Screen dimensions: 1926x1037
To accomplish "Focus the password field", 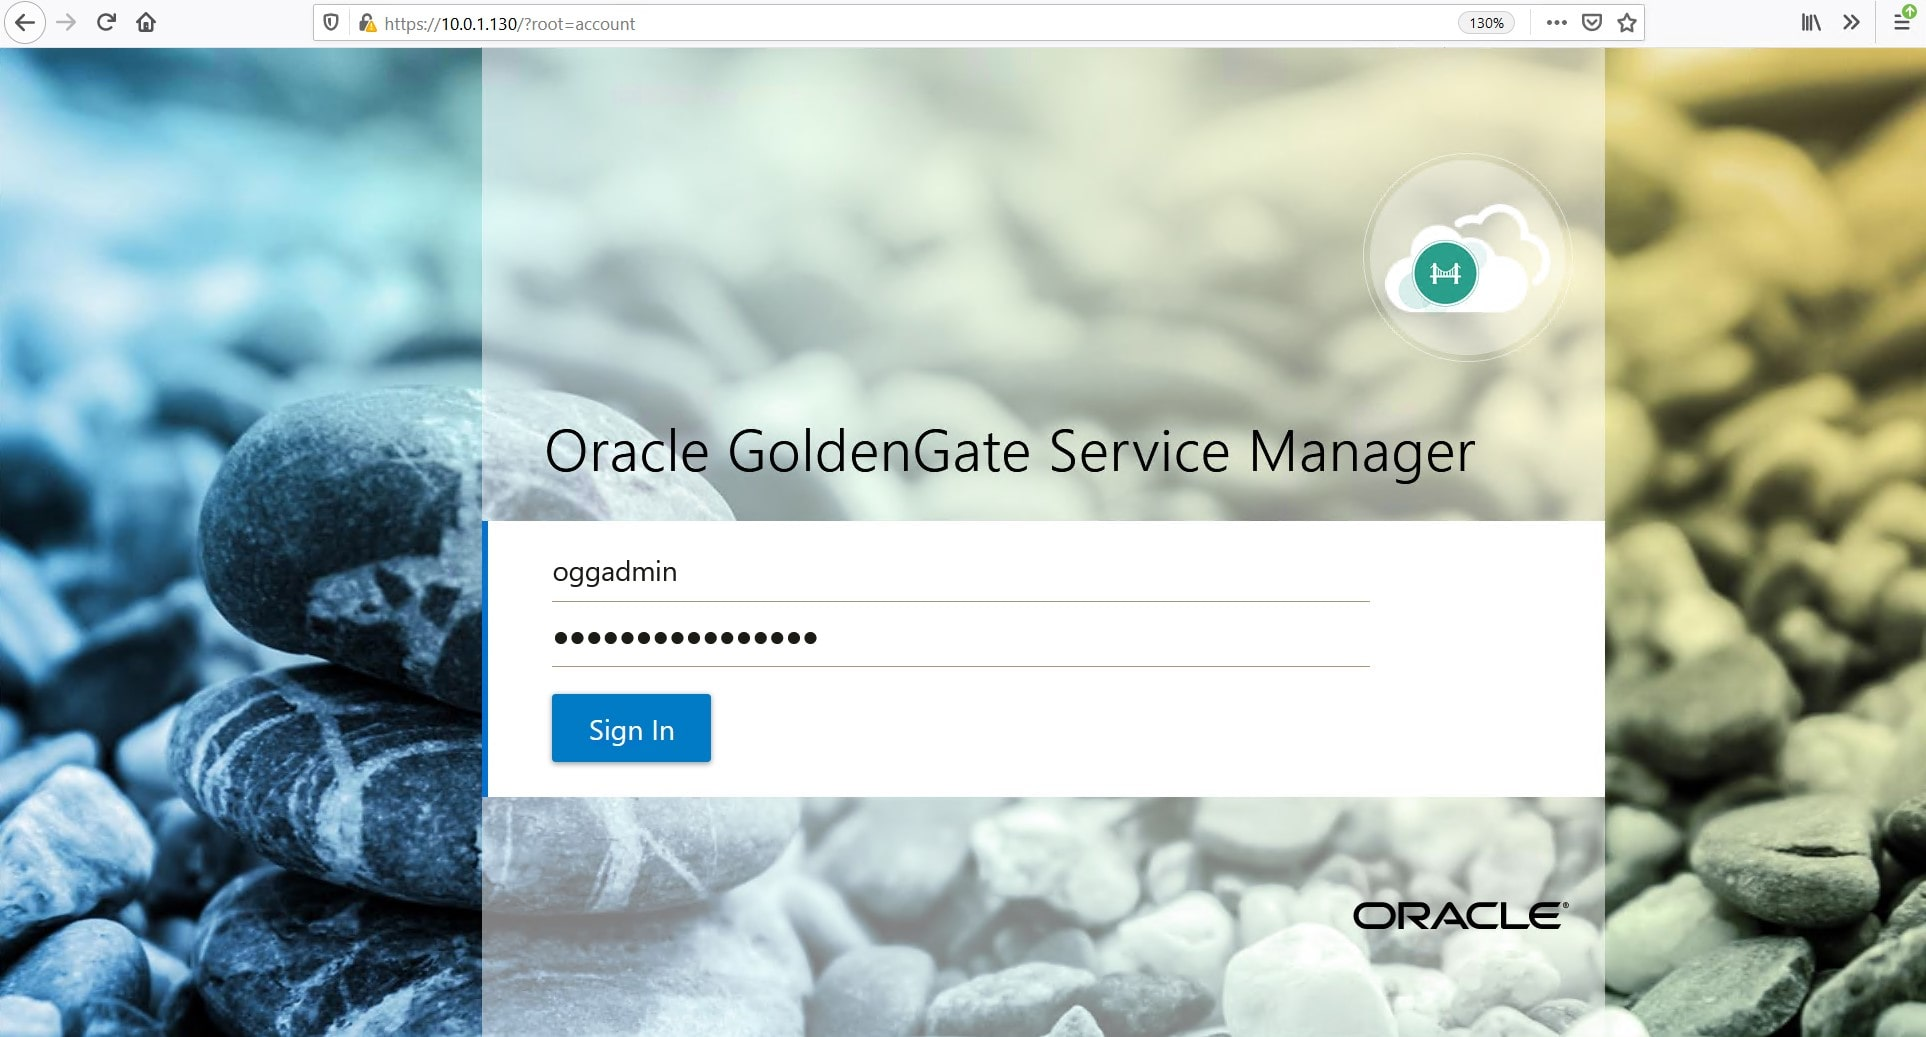I will [x=960, y=638].
